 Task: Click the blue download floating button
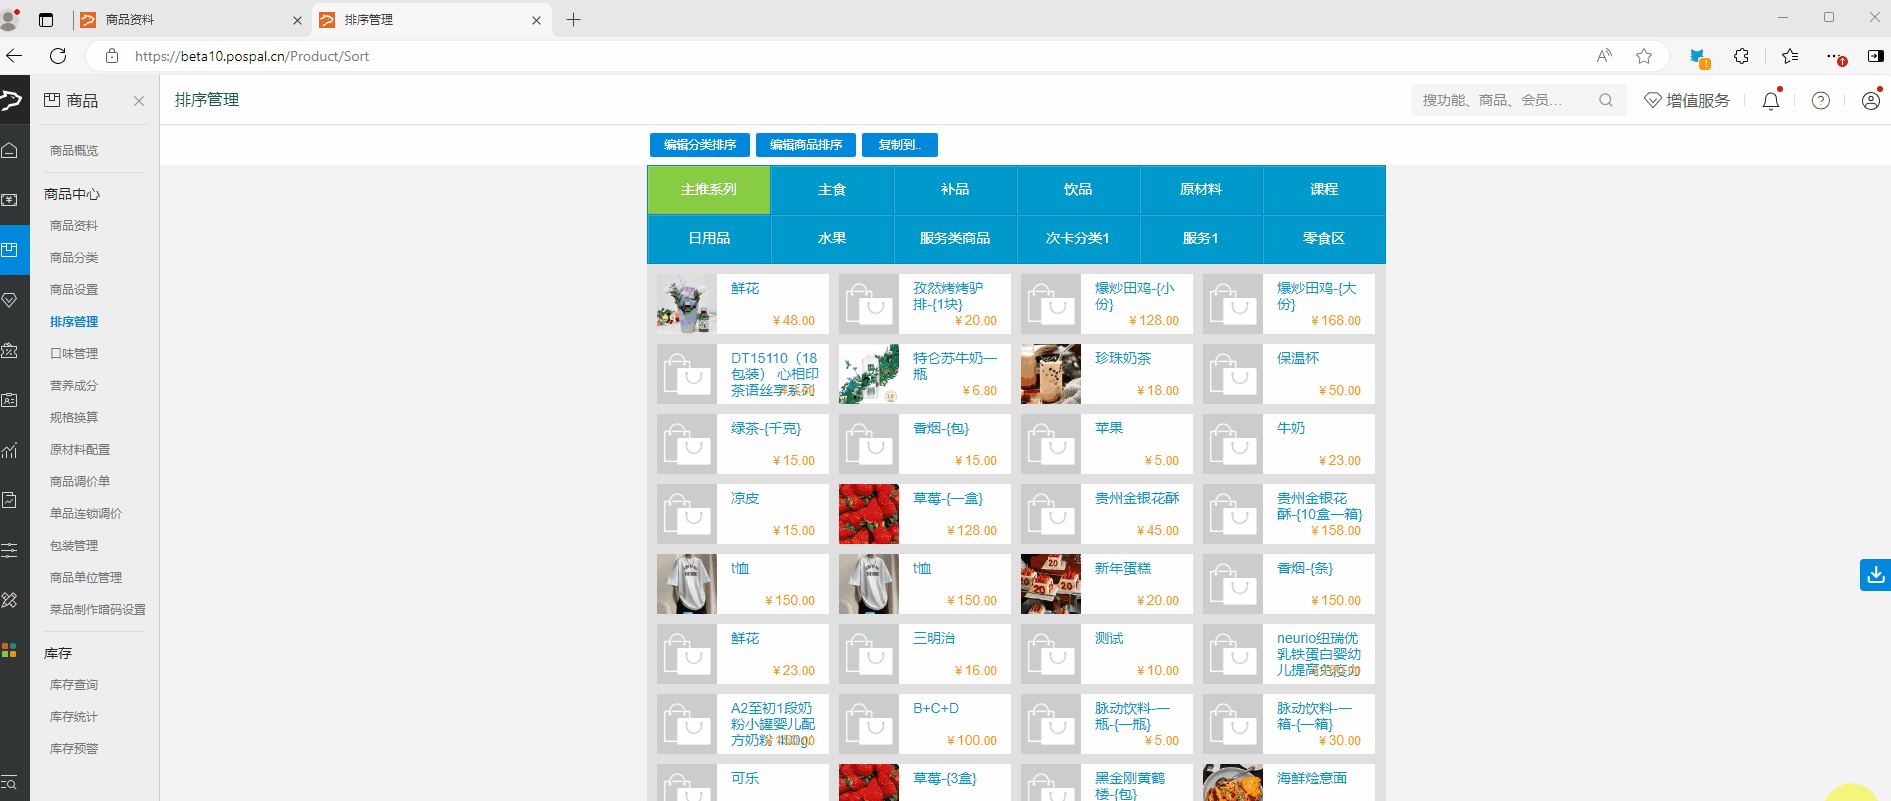(1875, 575)
